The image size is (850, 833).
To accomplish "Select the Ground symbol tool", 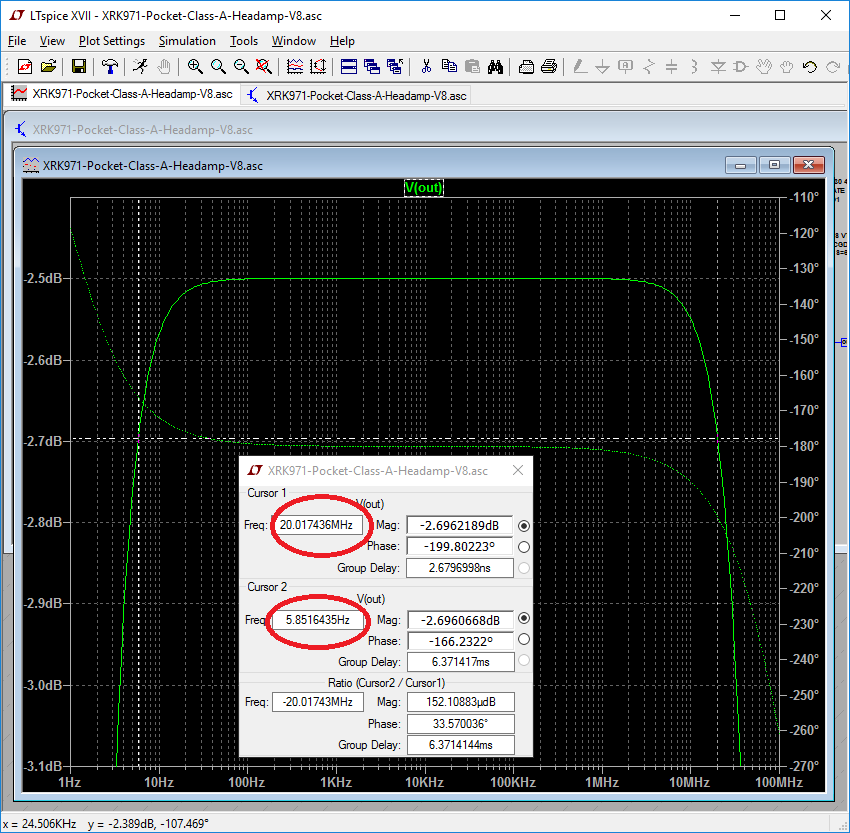I will 602,67.
